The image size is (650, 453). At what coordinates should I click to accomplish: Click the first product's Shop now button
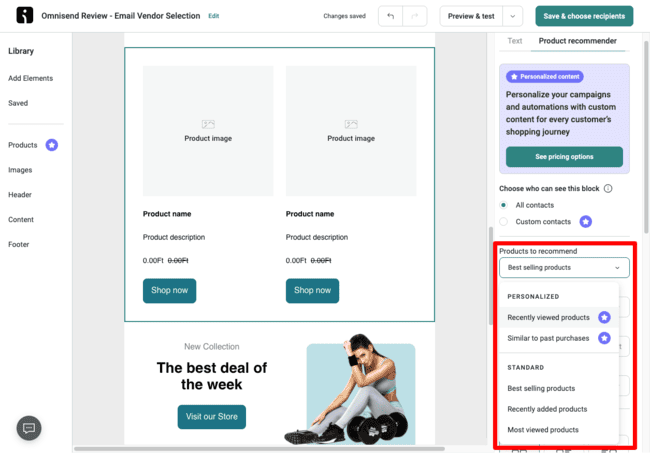[x=169, y=291]
